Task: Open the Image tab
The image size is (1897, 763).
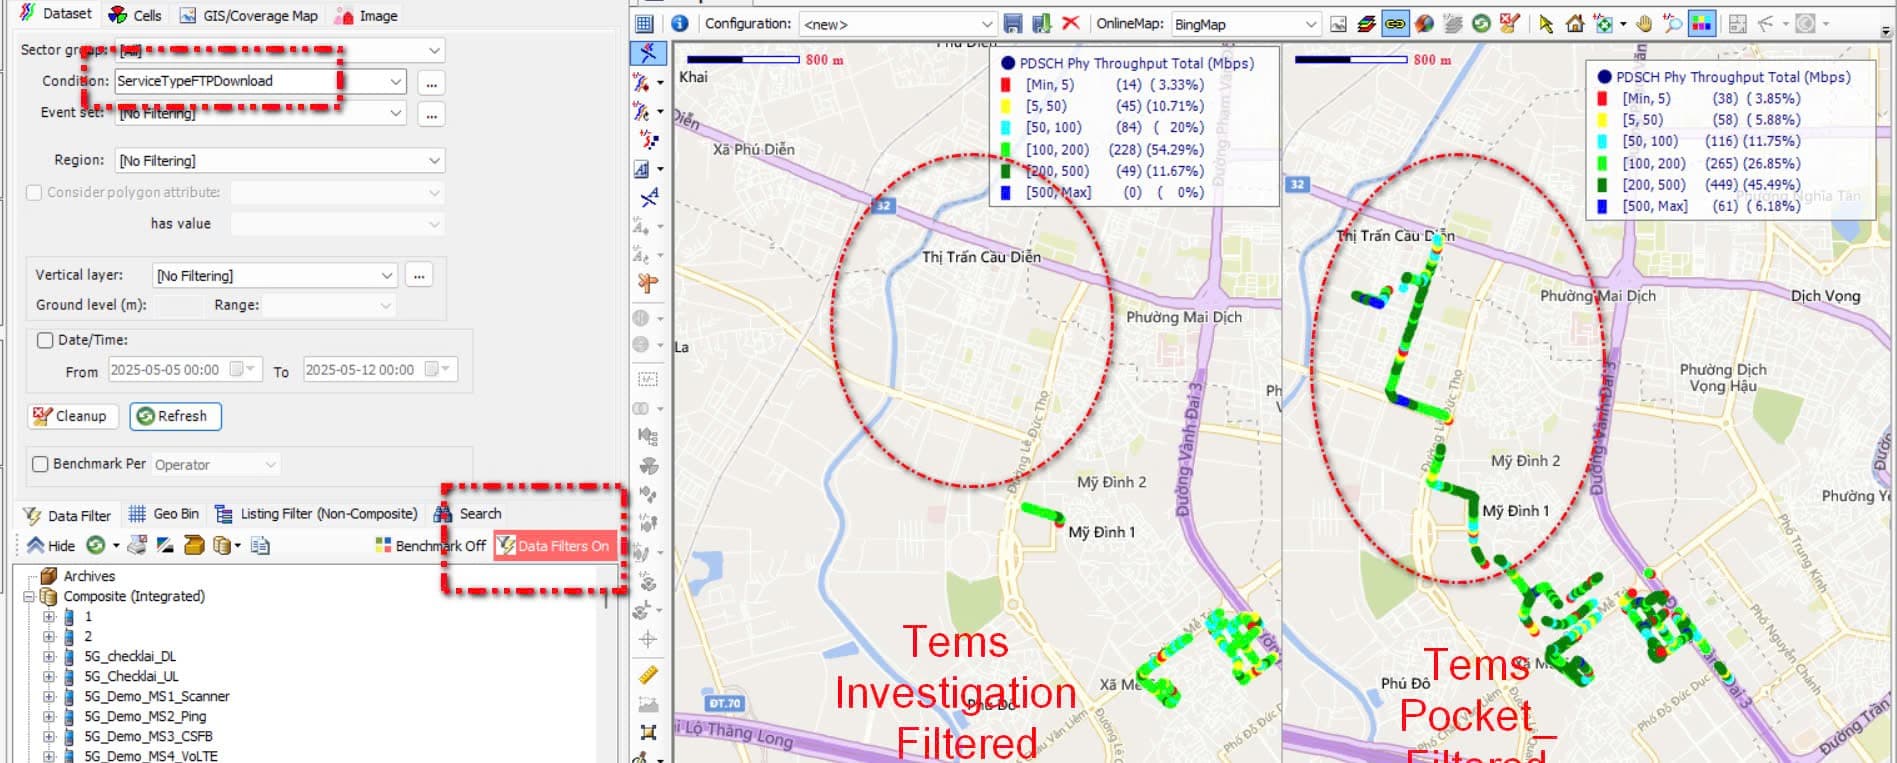Action: pos(367,15)
